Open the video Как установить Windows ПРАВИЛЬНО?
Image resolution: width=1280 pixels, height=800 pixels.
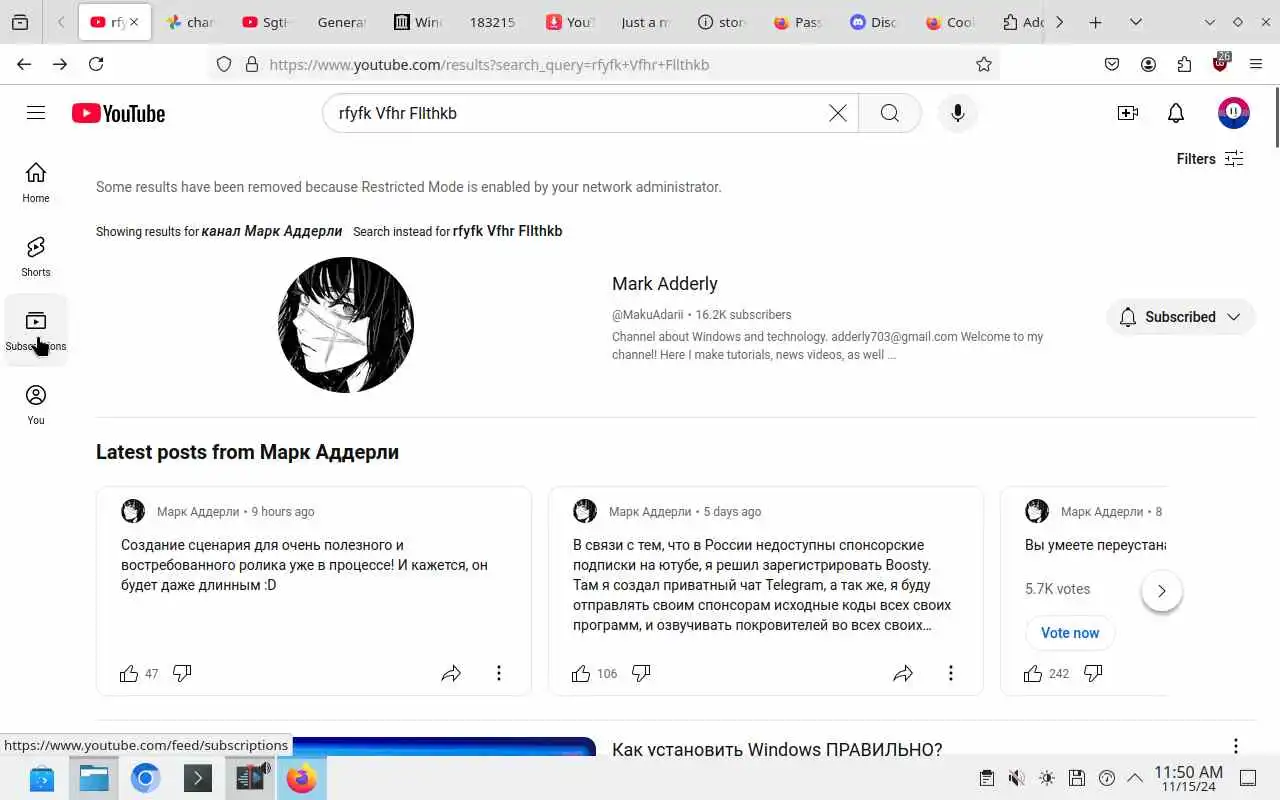coord(777,749)
